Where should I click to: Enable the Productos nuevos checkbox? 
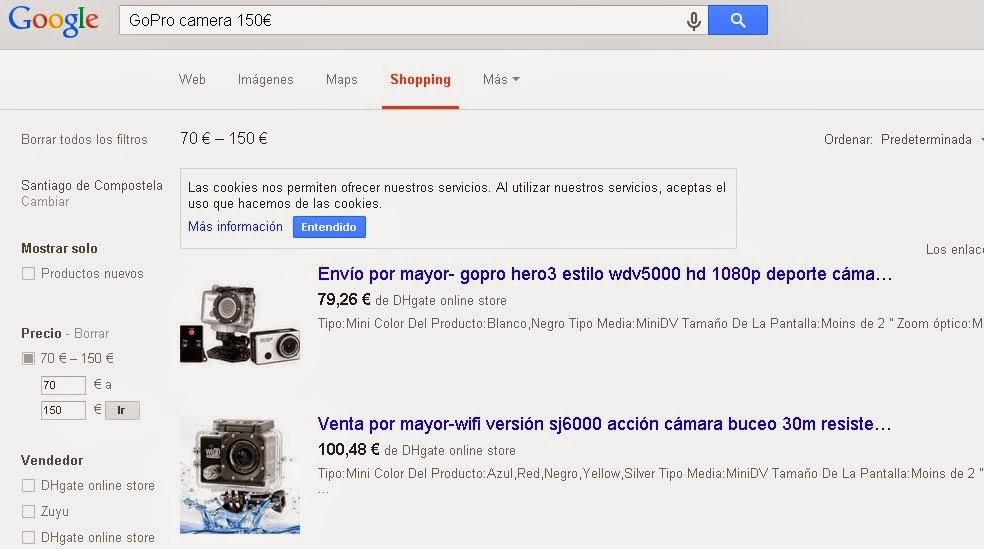coord(28,274)
